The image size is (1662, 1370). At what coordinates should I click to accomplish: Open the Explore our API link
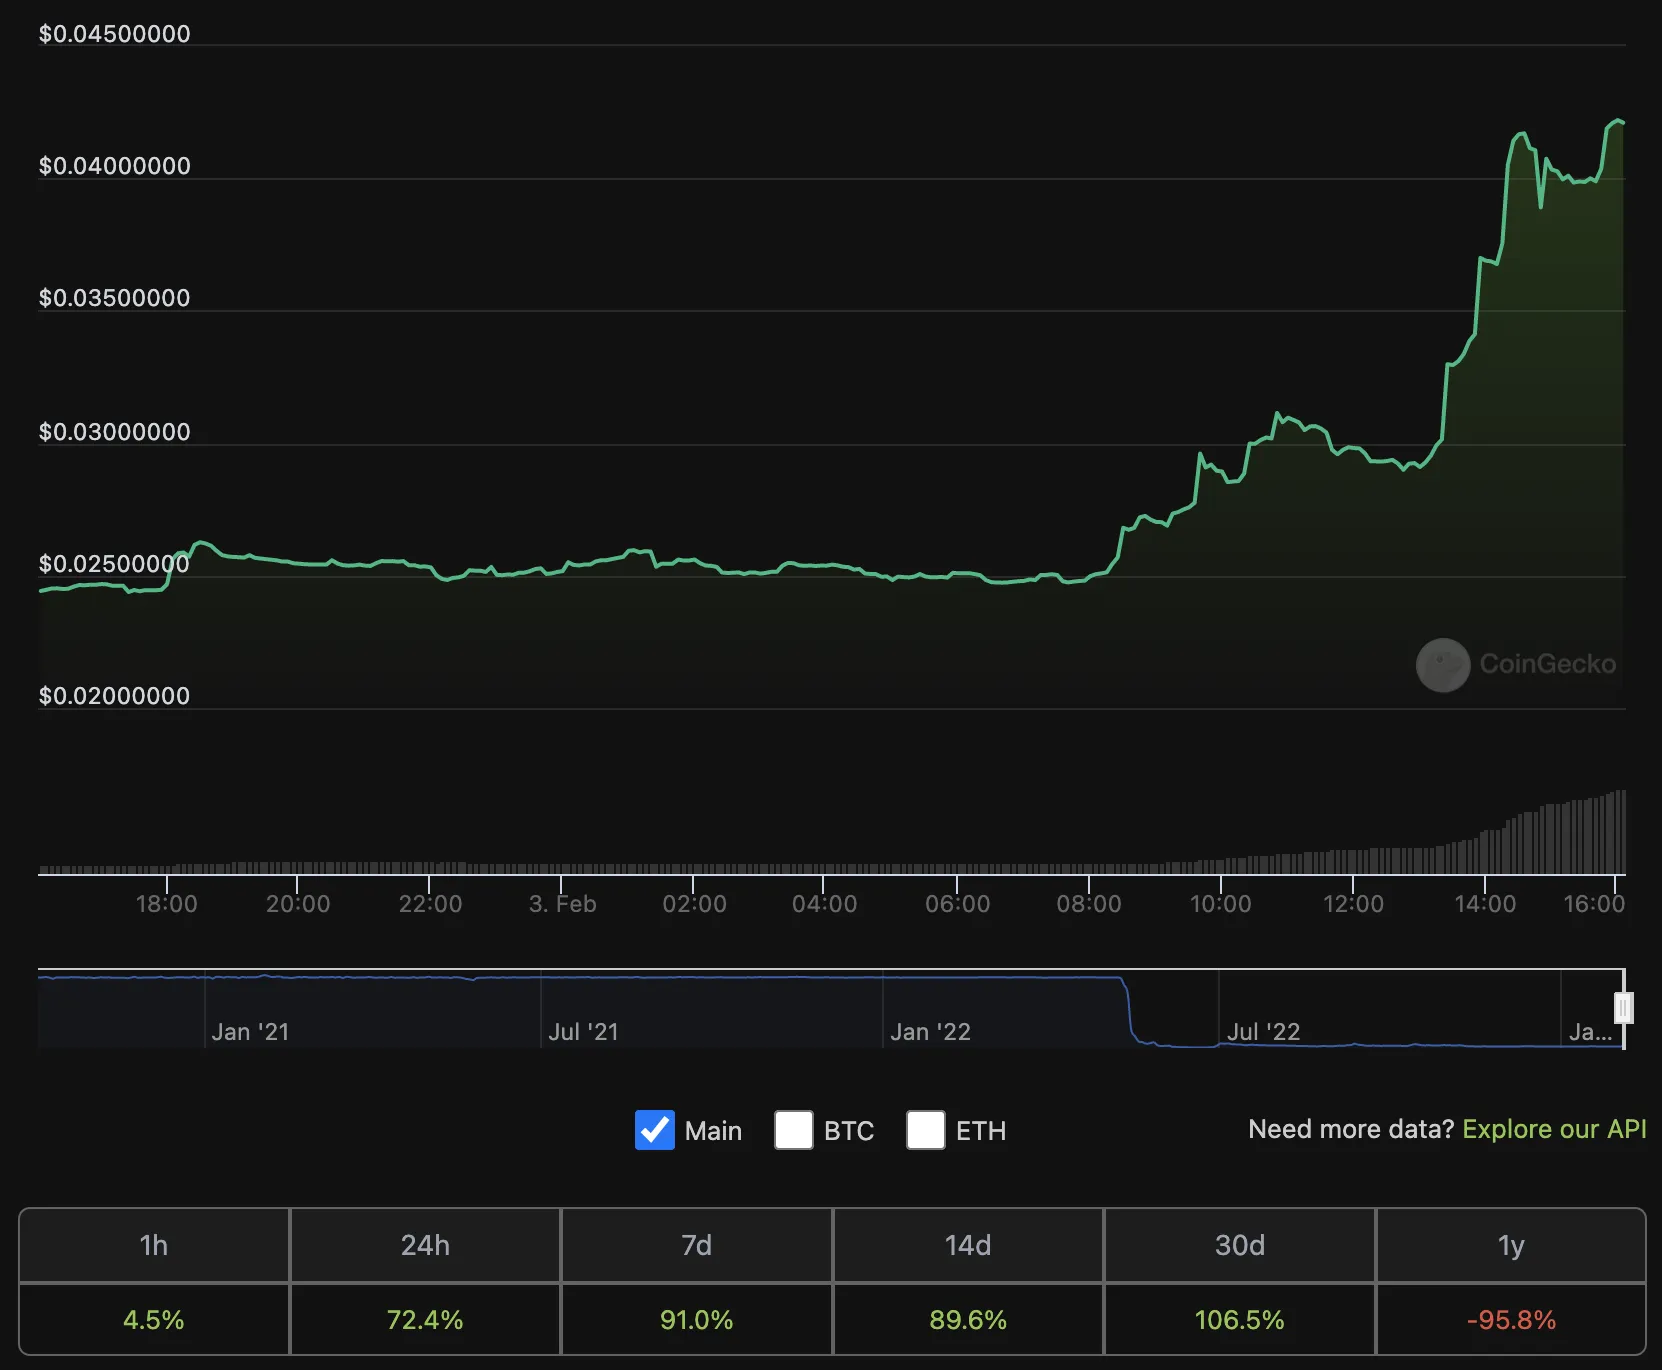(1554, 1129)
